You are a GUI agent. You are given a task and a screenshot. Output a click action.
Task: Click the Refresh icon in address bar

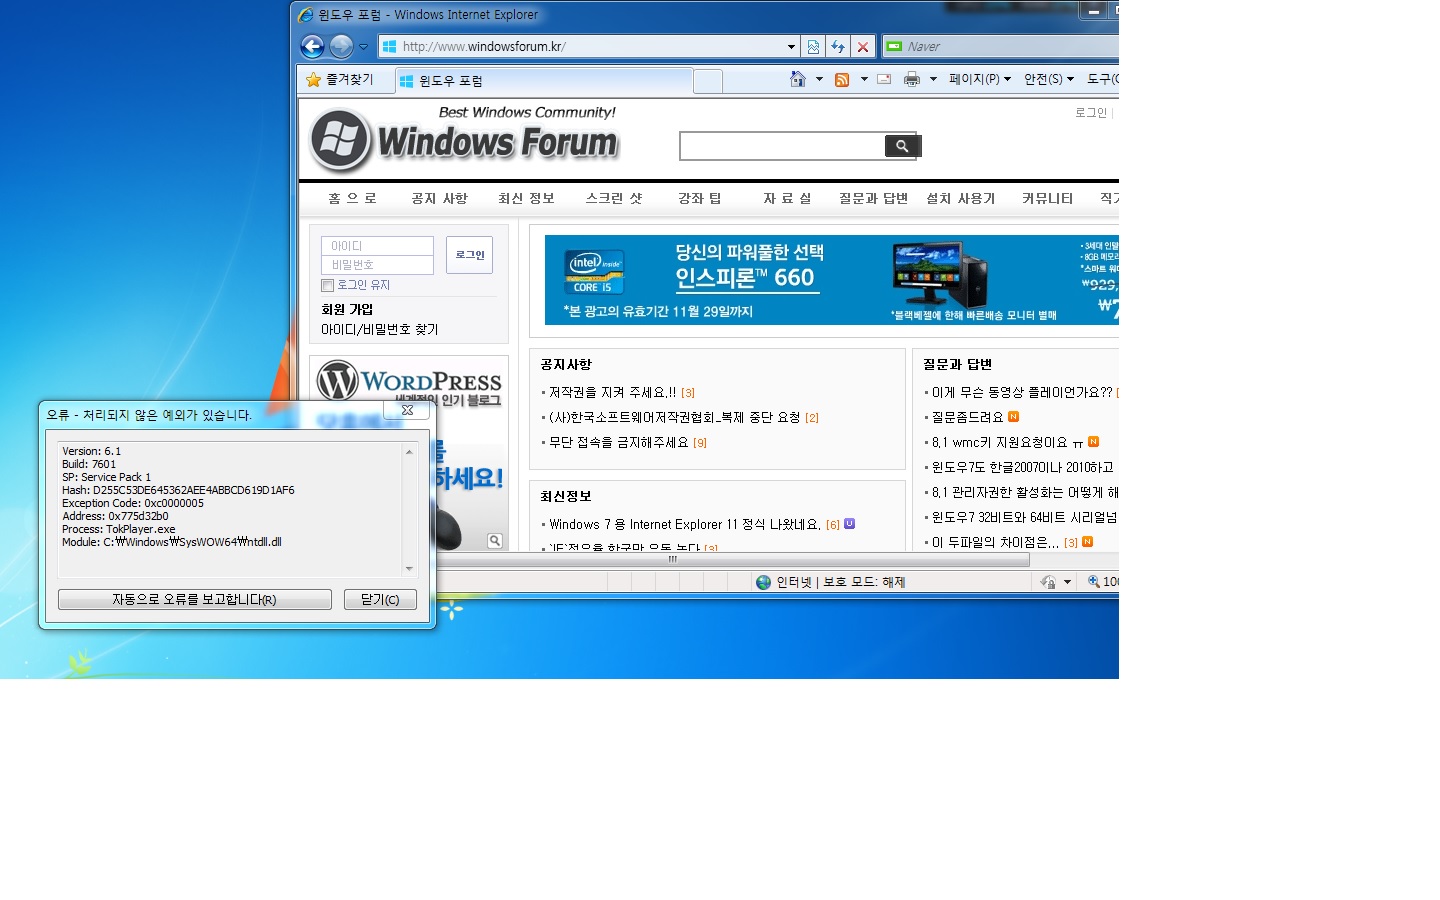[x=838, y=46]
